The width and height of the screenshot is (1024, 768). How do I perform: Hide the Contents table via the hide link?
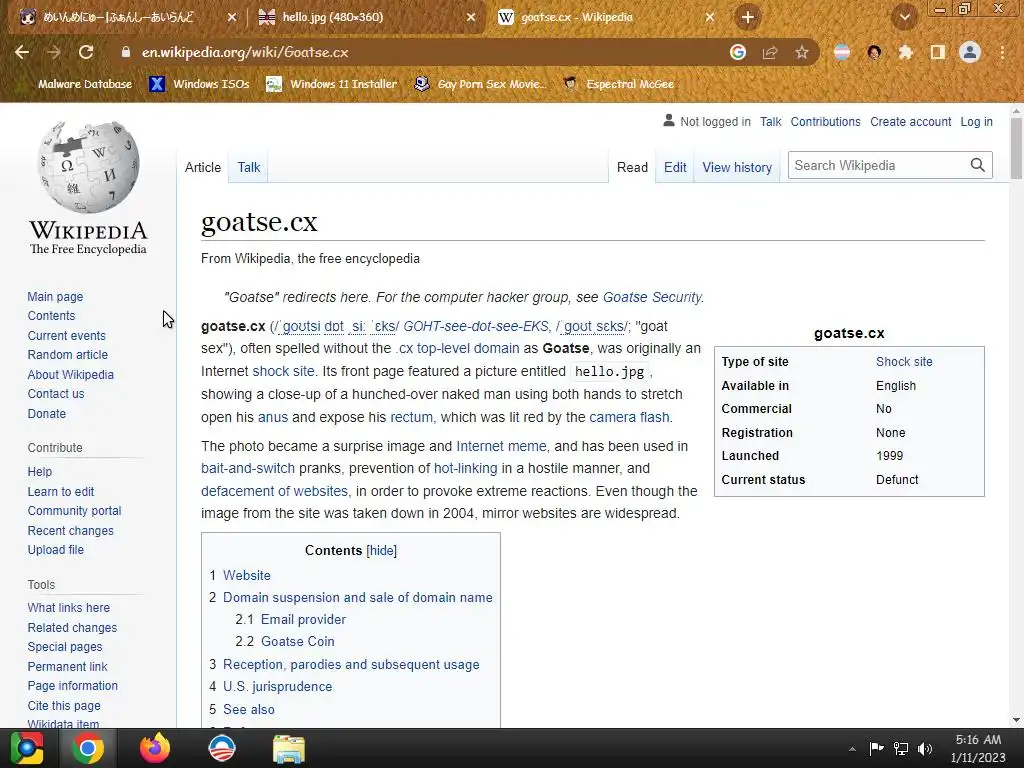381,551
